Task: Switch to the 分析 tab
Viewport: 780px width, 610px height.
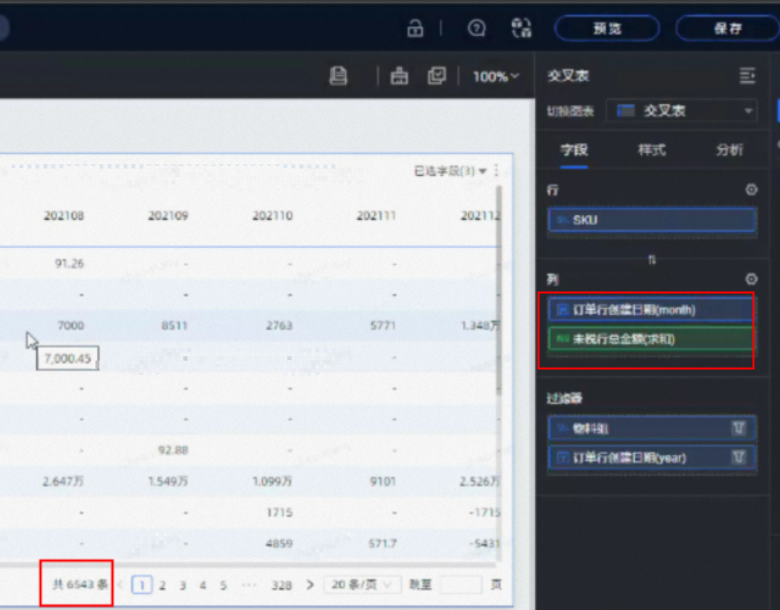Action: coord(729,150)
